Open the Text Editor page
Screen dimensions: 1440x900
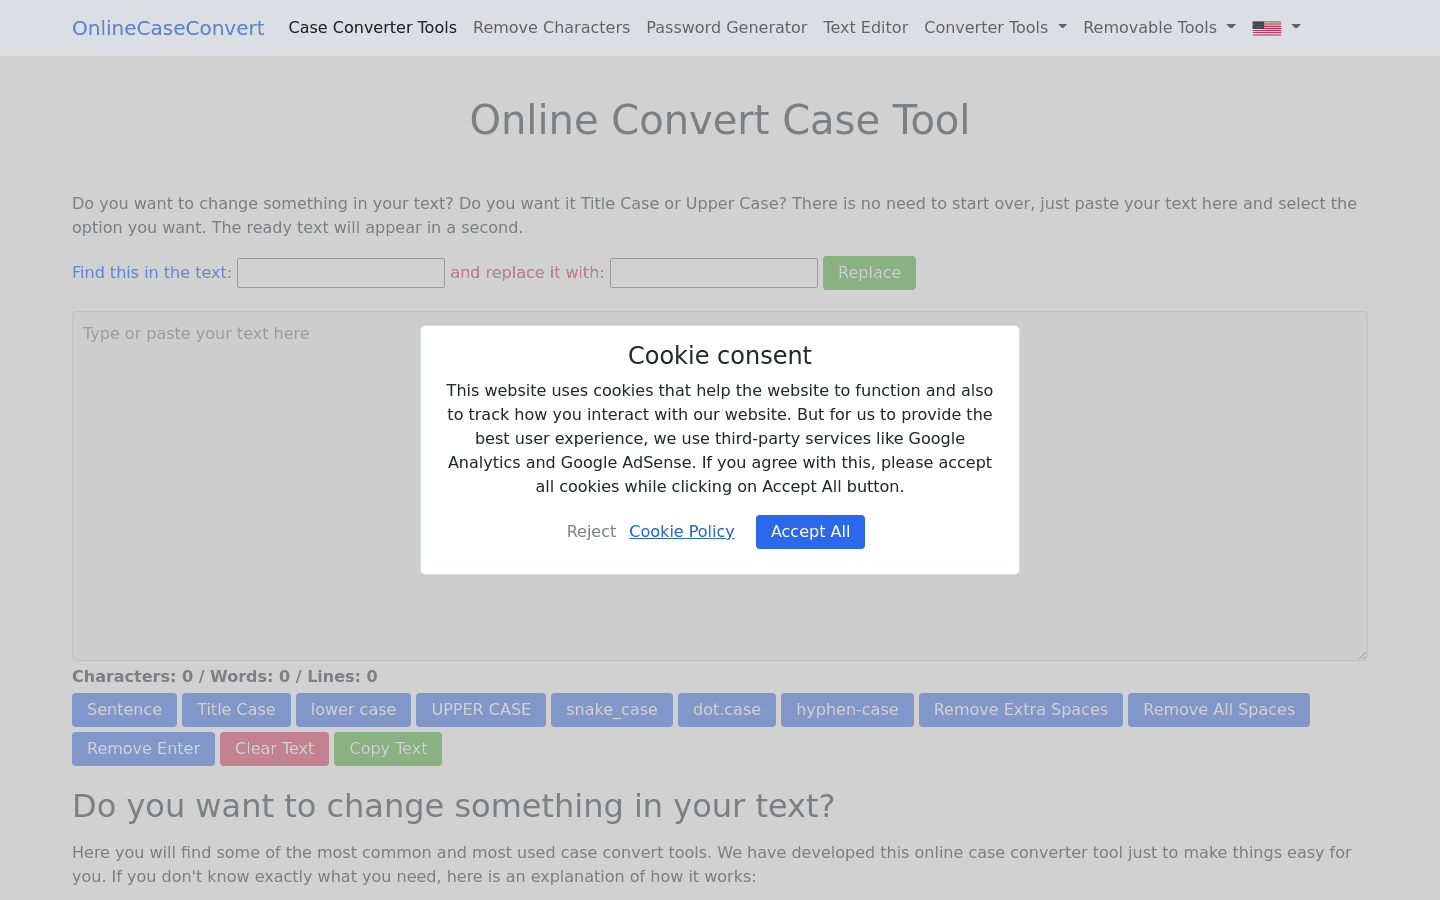[865, 27]
